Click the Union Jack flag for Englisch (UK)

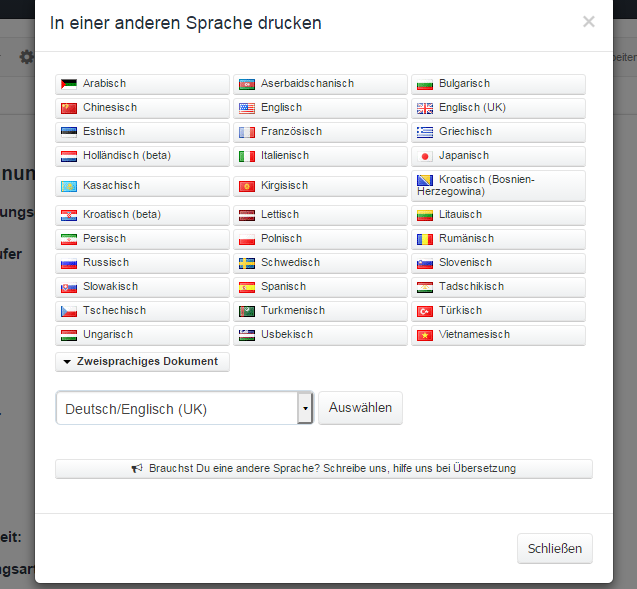425,108
